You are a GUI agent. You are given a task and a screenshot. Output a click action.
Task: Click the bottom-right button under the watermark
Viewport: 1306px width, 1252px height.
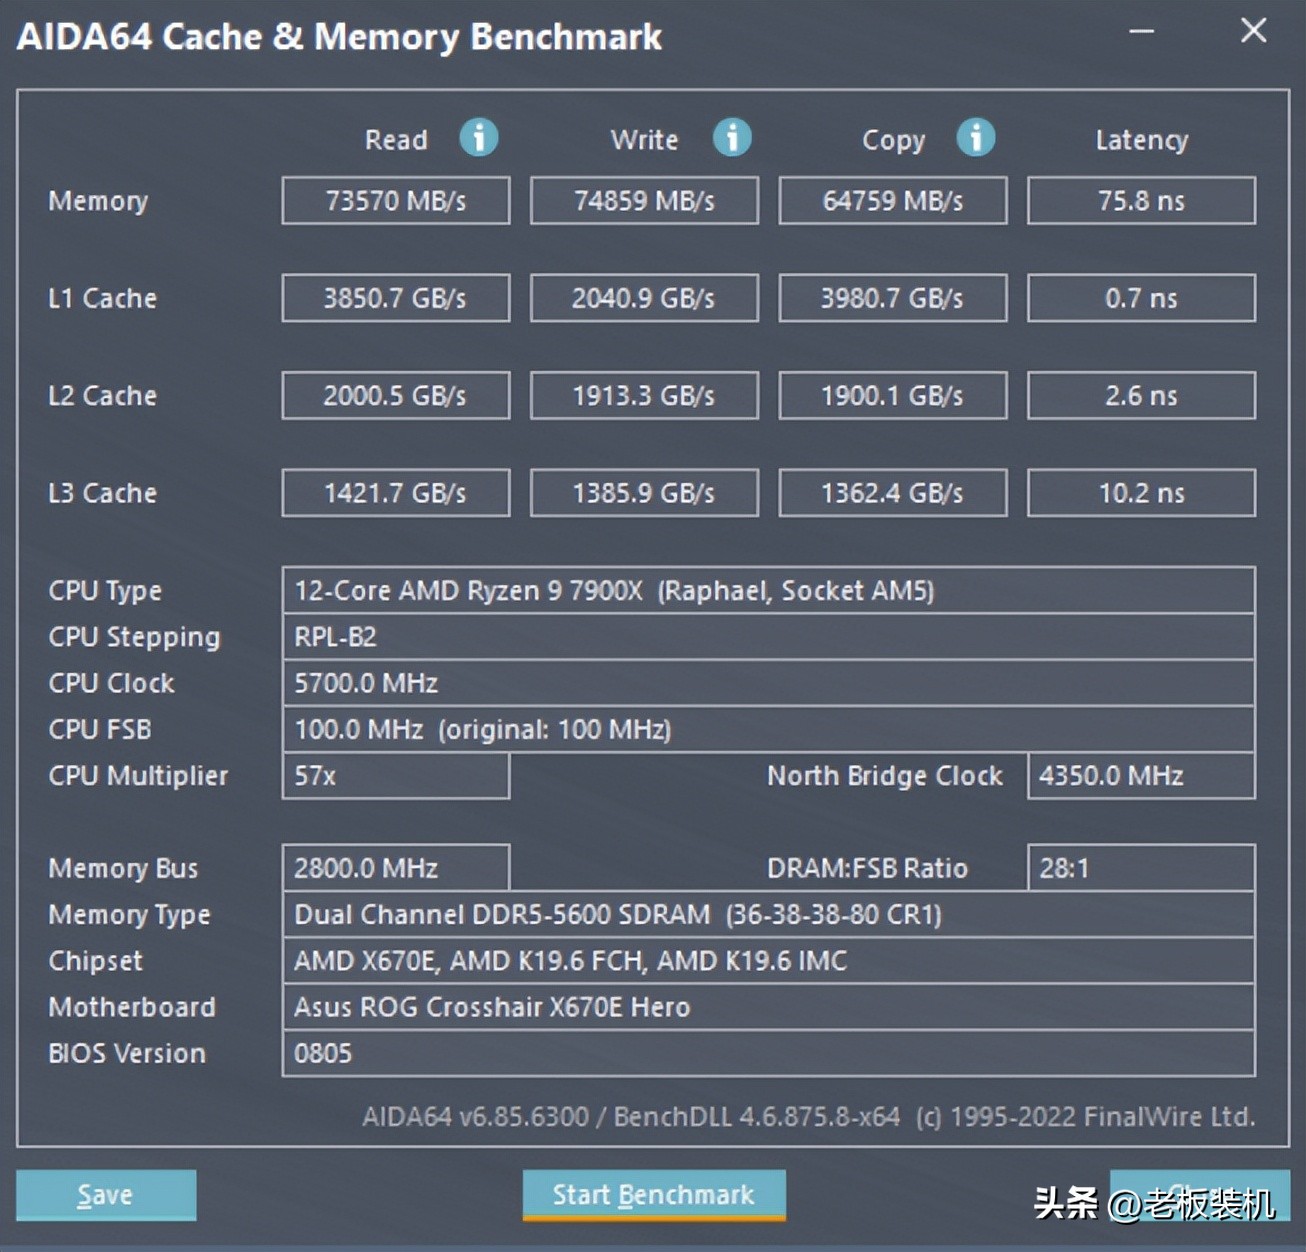coord(1199,1194)
